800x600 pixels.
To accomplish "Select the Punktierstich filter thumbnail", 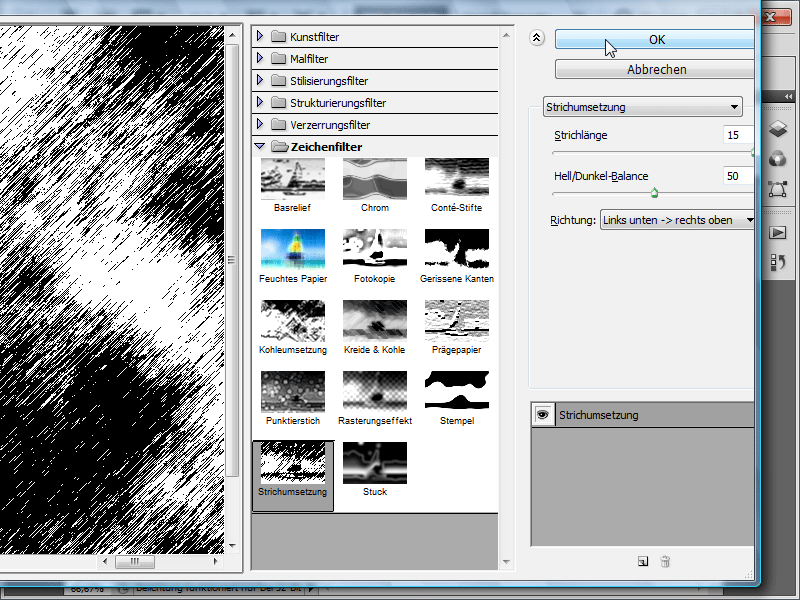I will (x=292, y=391).
